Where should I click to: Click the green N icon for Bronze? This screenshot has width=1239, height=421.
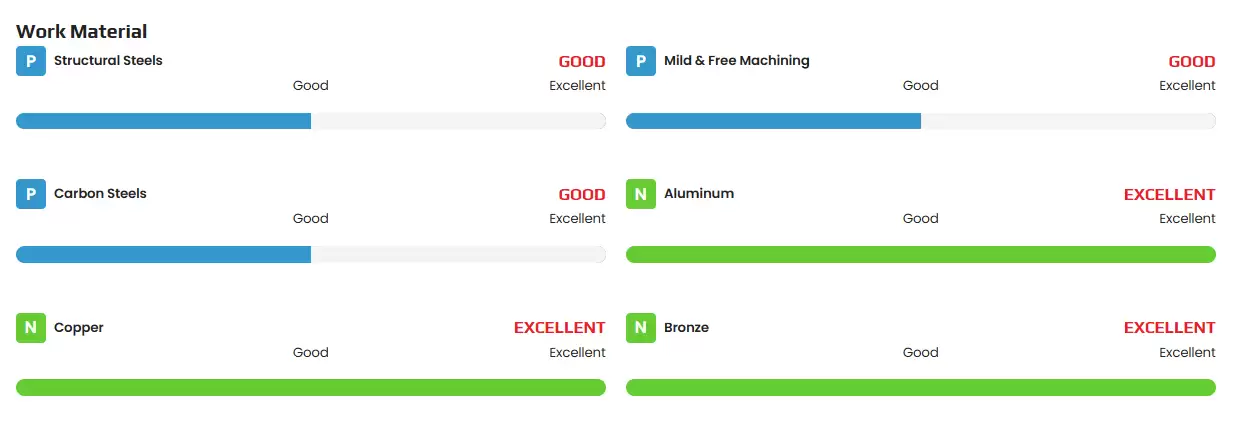[x=641, y=327]
